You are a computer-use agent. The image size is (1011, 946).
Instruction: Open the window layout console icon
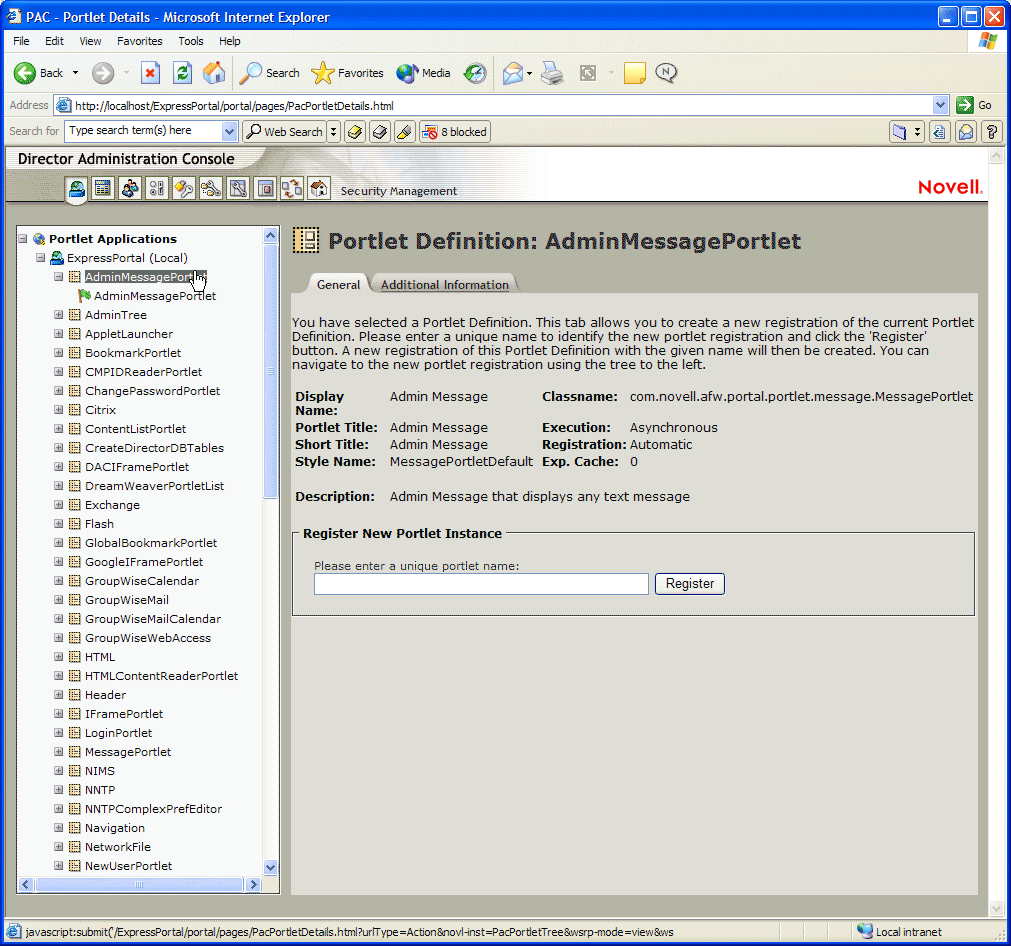(x=265, y=188)
